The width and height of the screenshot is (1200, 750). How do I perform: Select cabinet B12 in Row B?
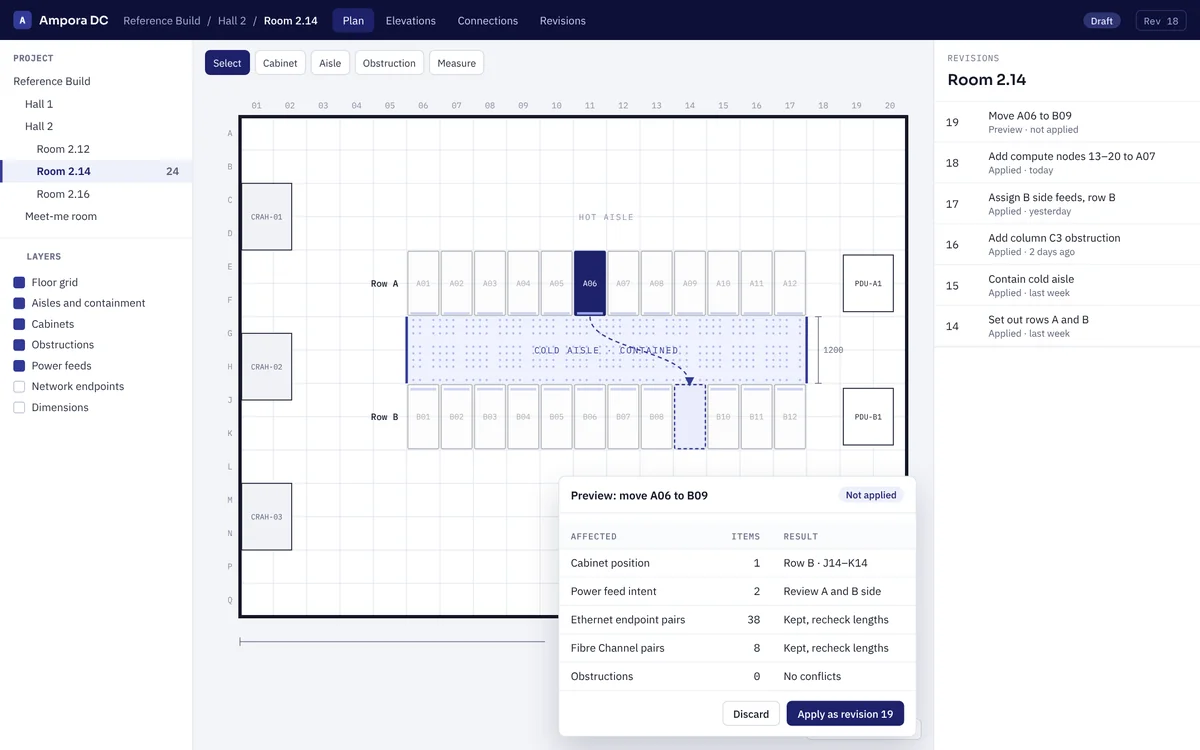tap(790, 417)
